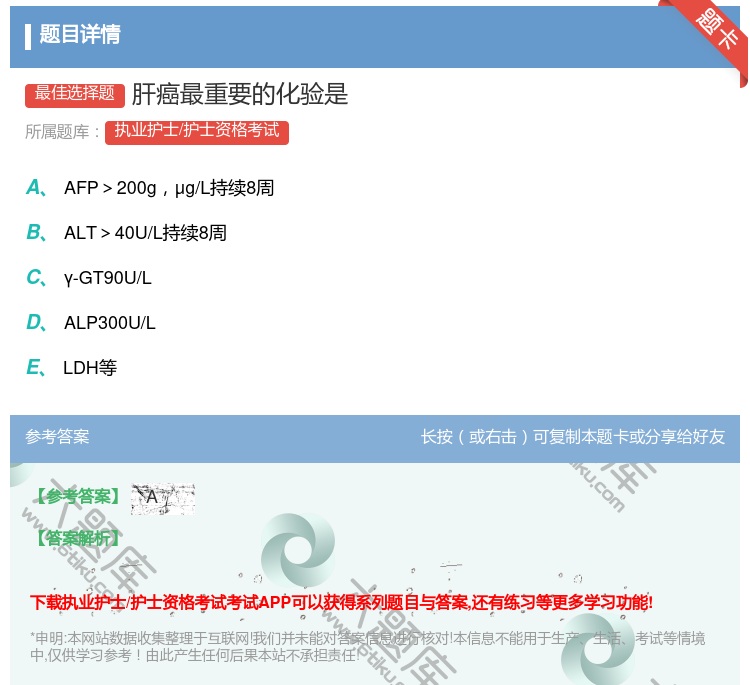Screen dimensions: 750x685
Task: Select option A: AFP > 200g μg/L持续8周
Action: 150,188
